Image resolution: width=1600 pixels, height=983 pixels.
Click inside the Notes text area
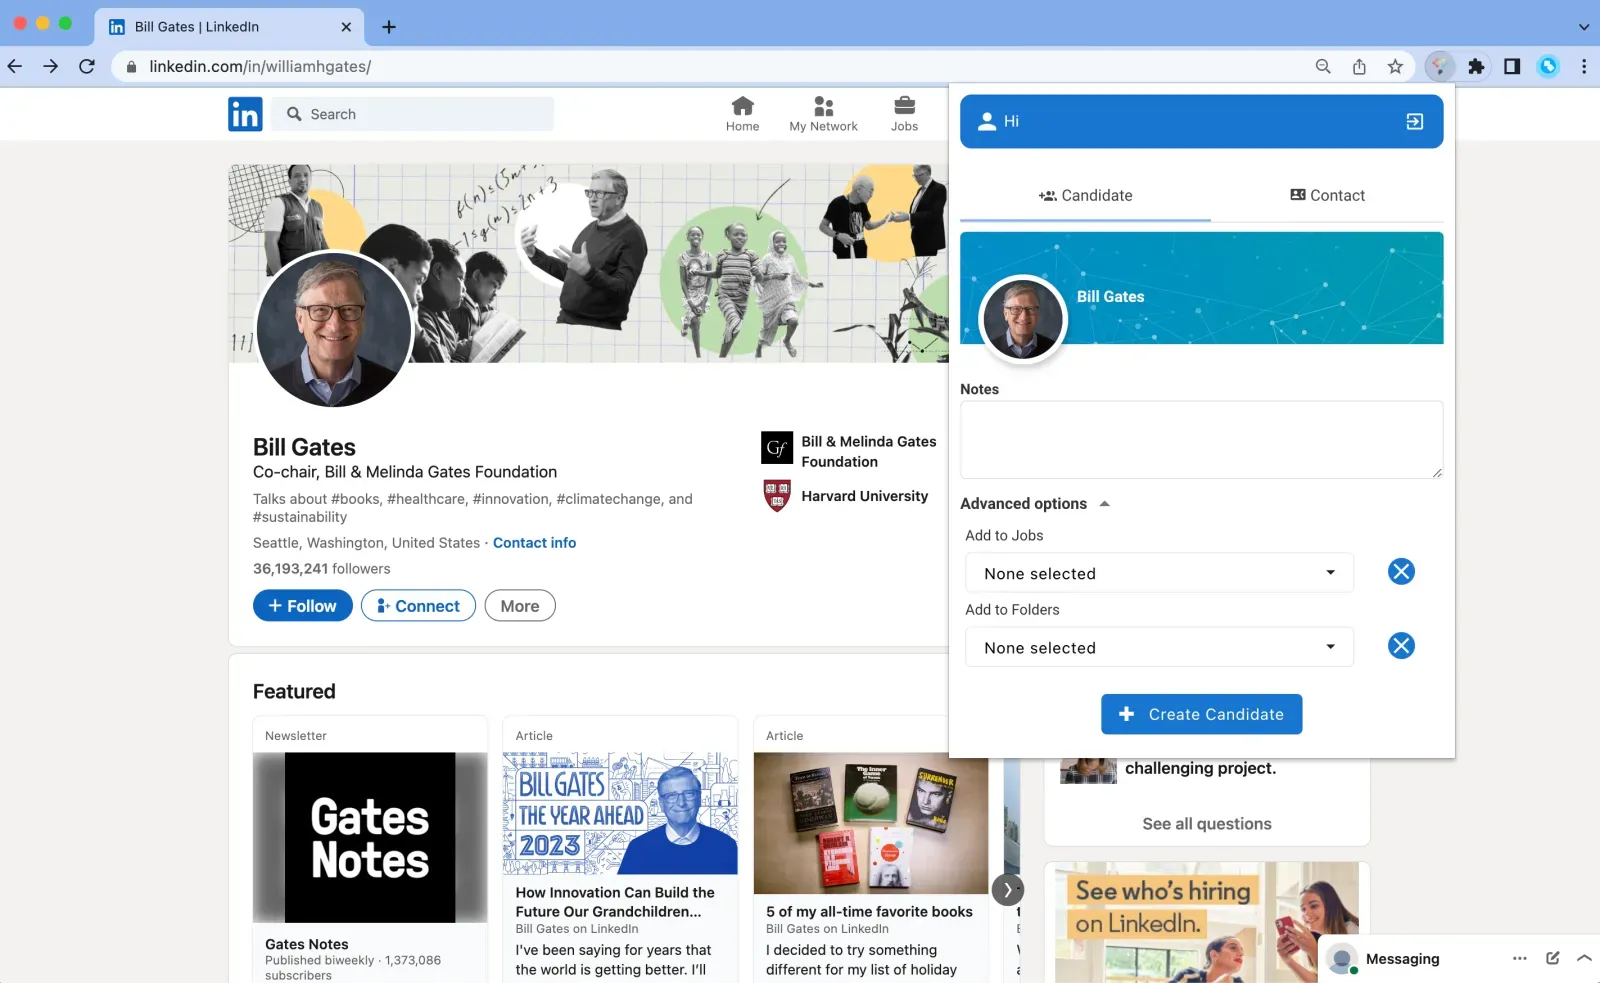(x=1200, y=439)
